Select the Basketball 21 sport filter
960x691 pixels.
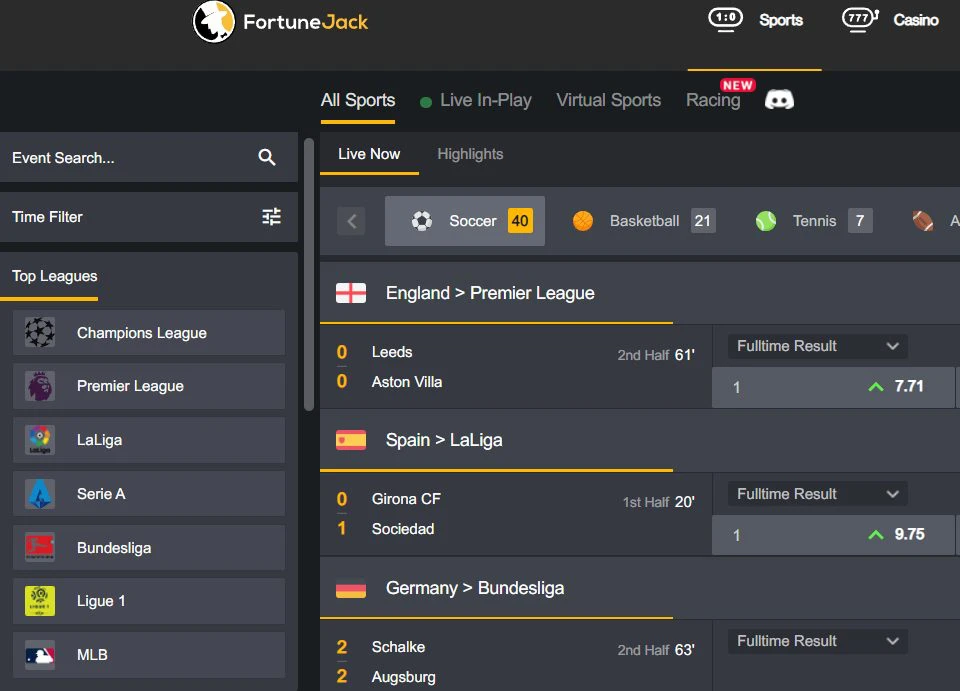coord(643,221)
